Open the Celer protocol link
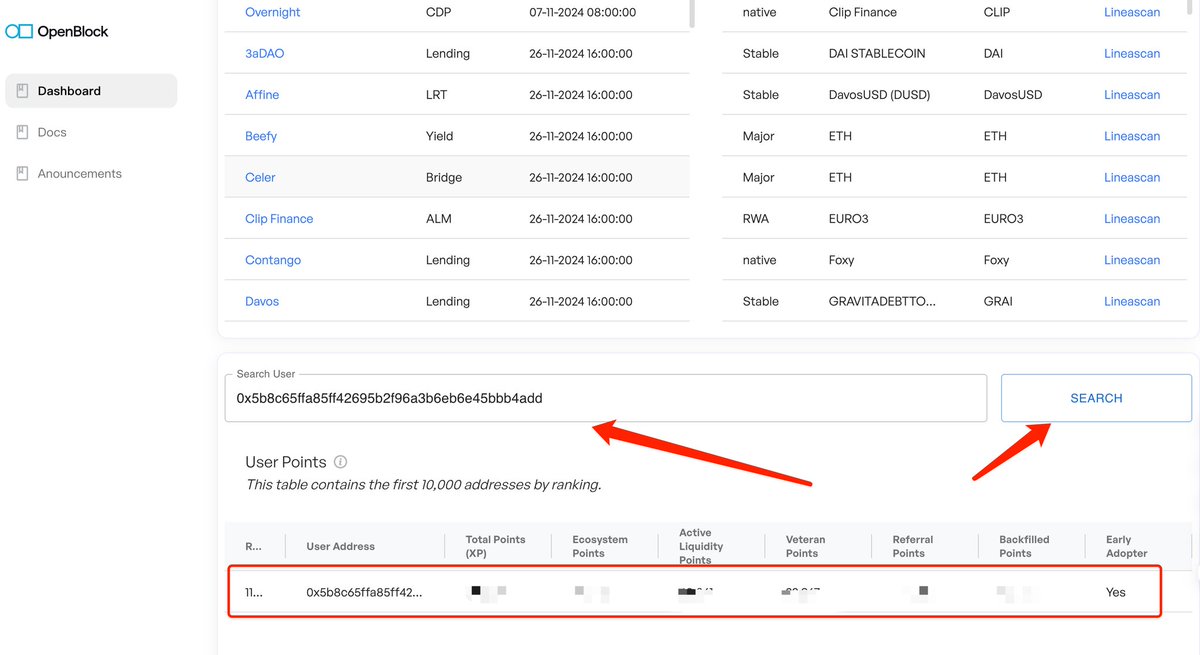Image resolution: width=1200 pixels, height=655 pixels. click(x=260, y=177)
